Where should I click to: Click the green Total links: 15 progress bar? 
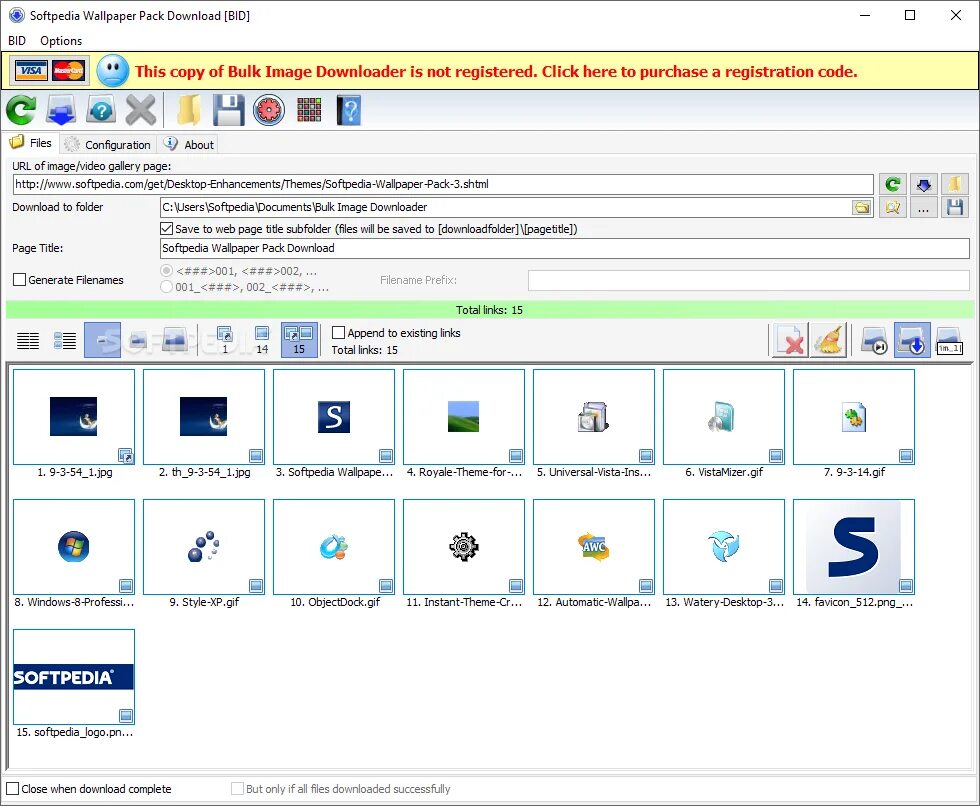coord(490,310)
